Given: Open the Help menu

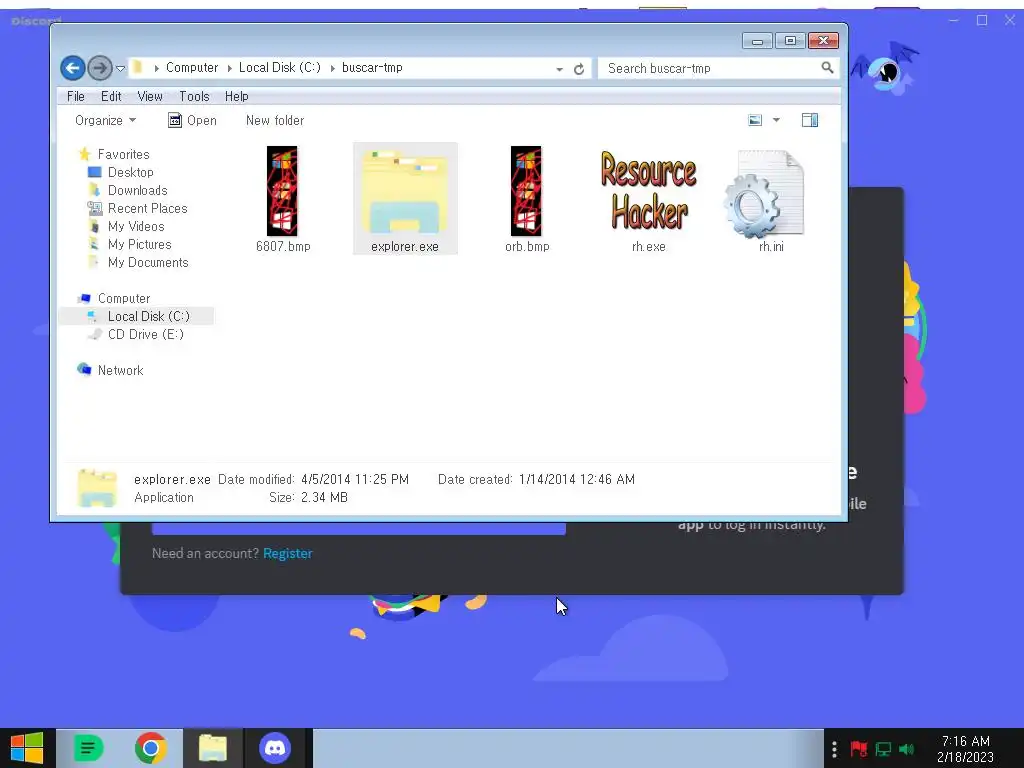Looking at the screenshot, I should 236,96.
